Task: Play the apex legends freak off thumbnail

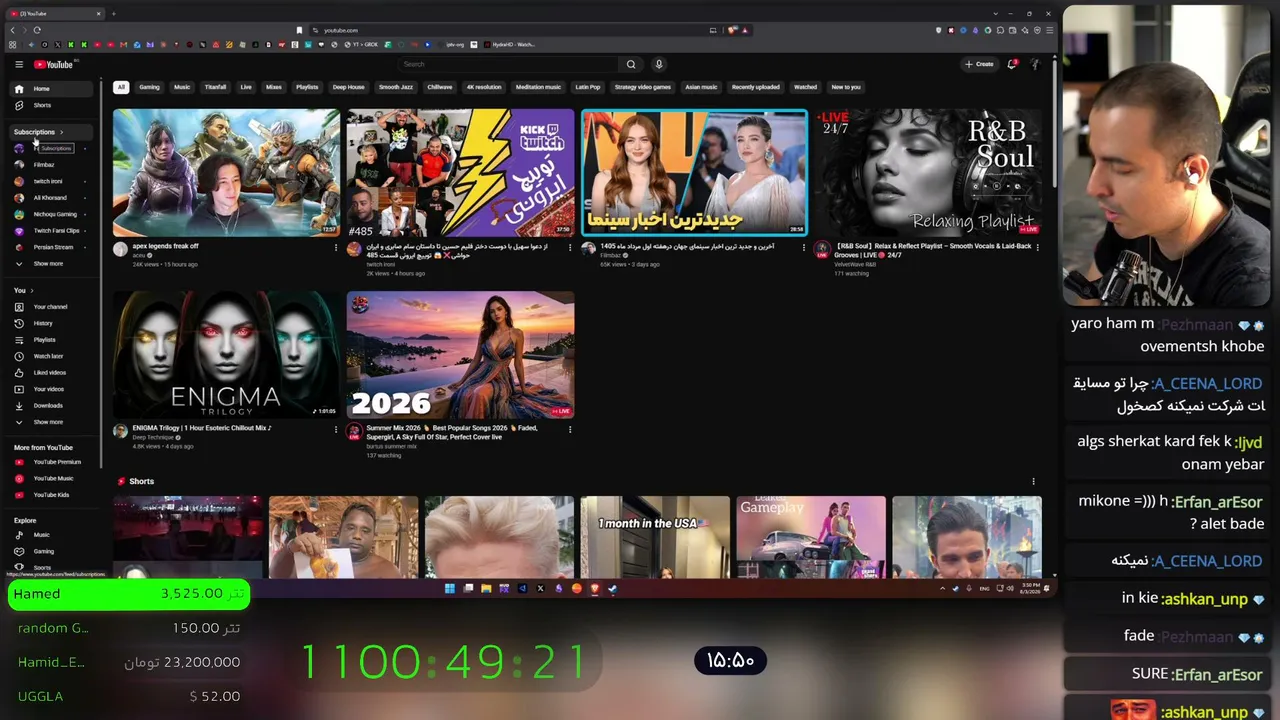Action: (227, 172)
